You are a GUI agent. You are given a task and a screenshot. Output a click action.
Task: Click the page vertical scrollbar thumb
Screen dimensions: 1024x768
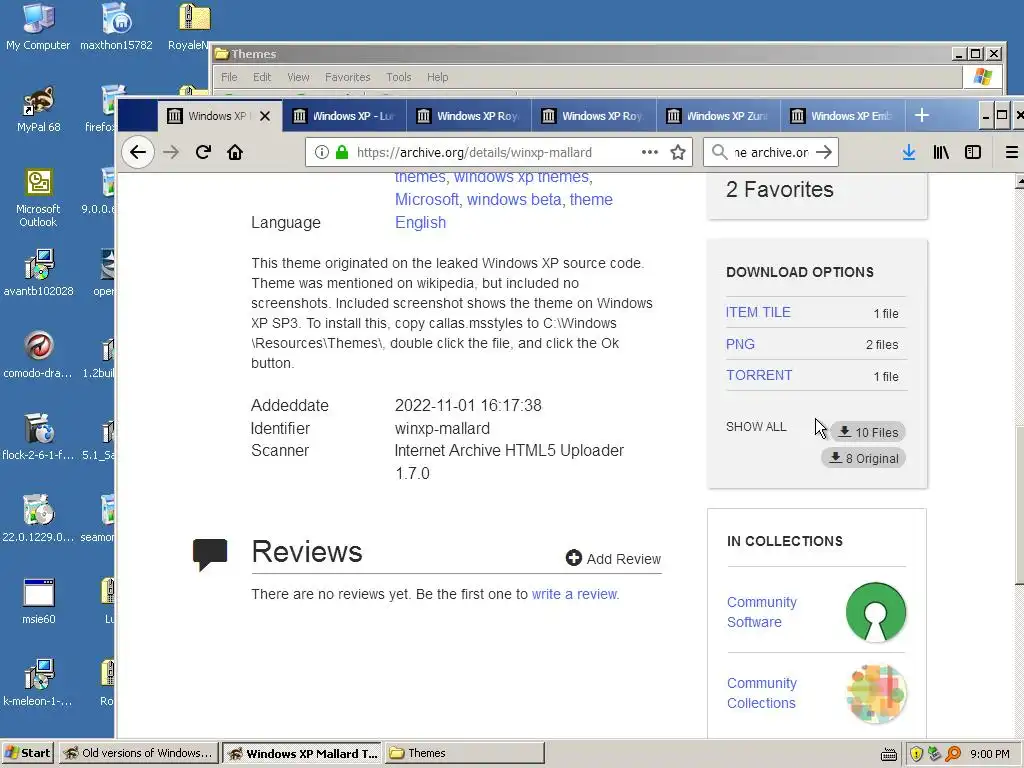click(x=1019, y=505)
